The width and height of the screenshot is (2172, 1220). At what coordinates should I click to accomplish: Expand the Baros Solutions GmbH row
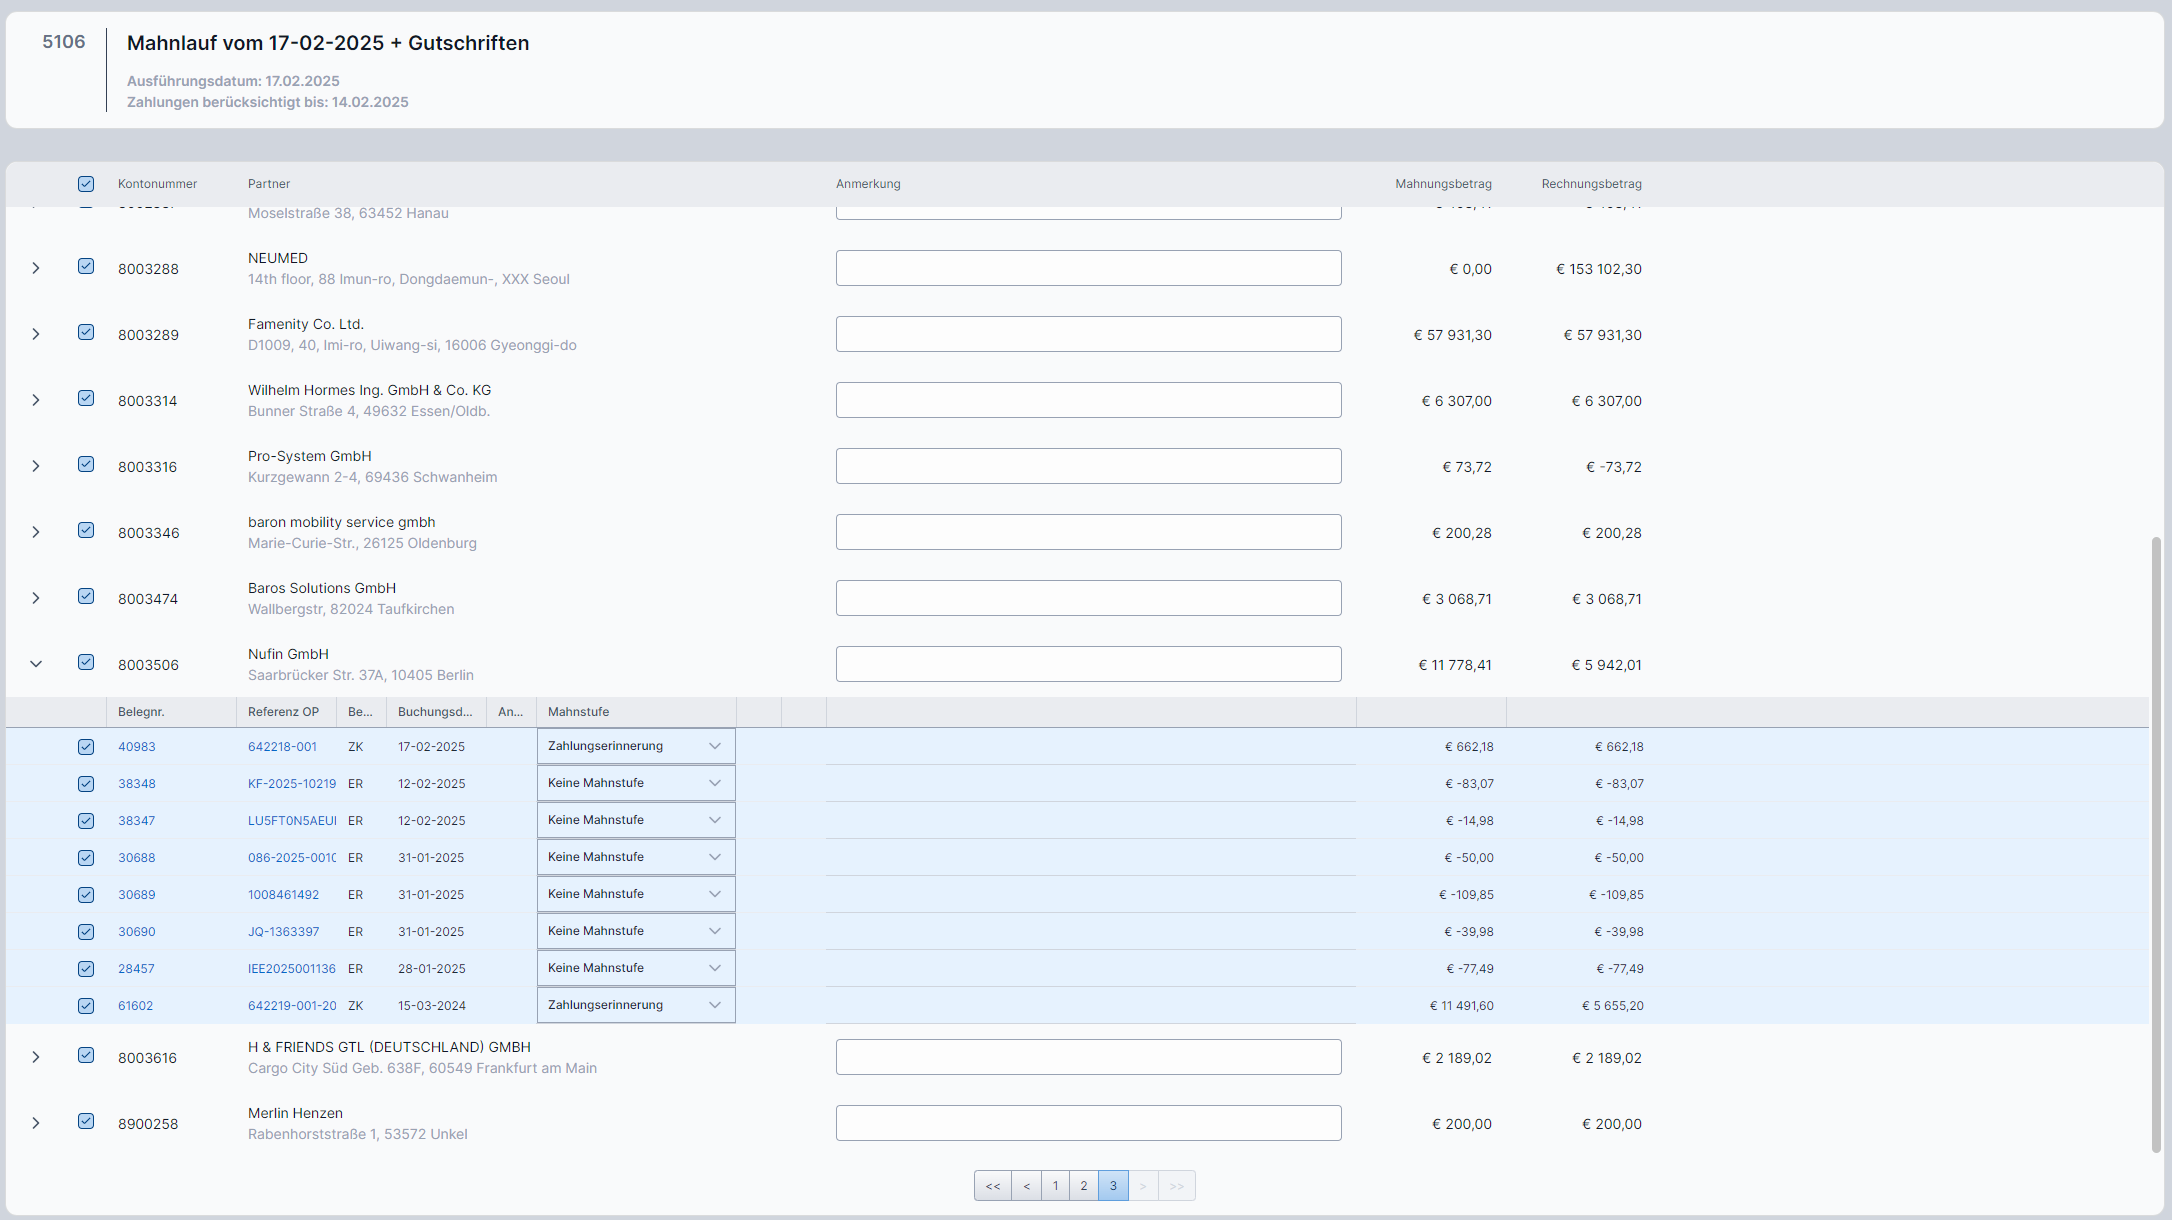point(36,598)
